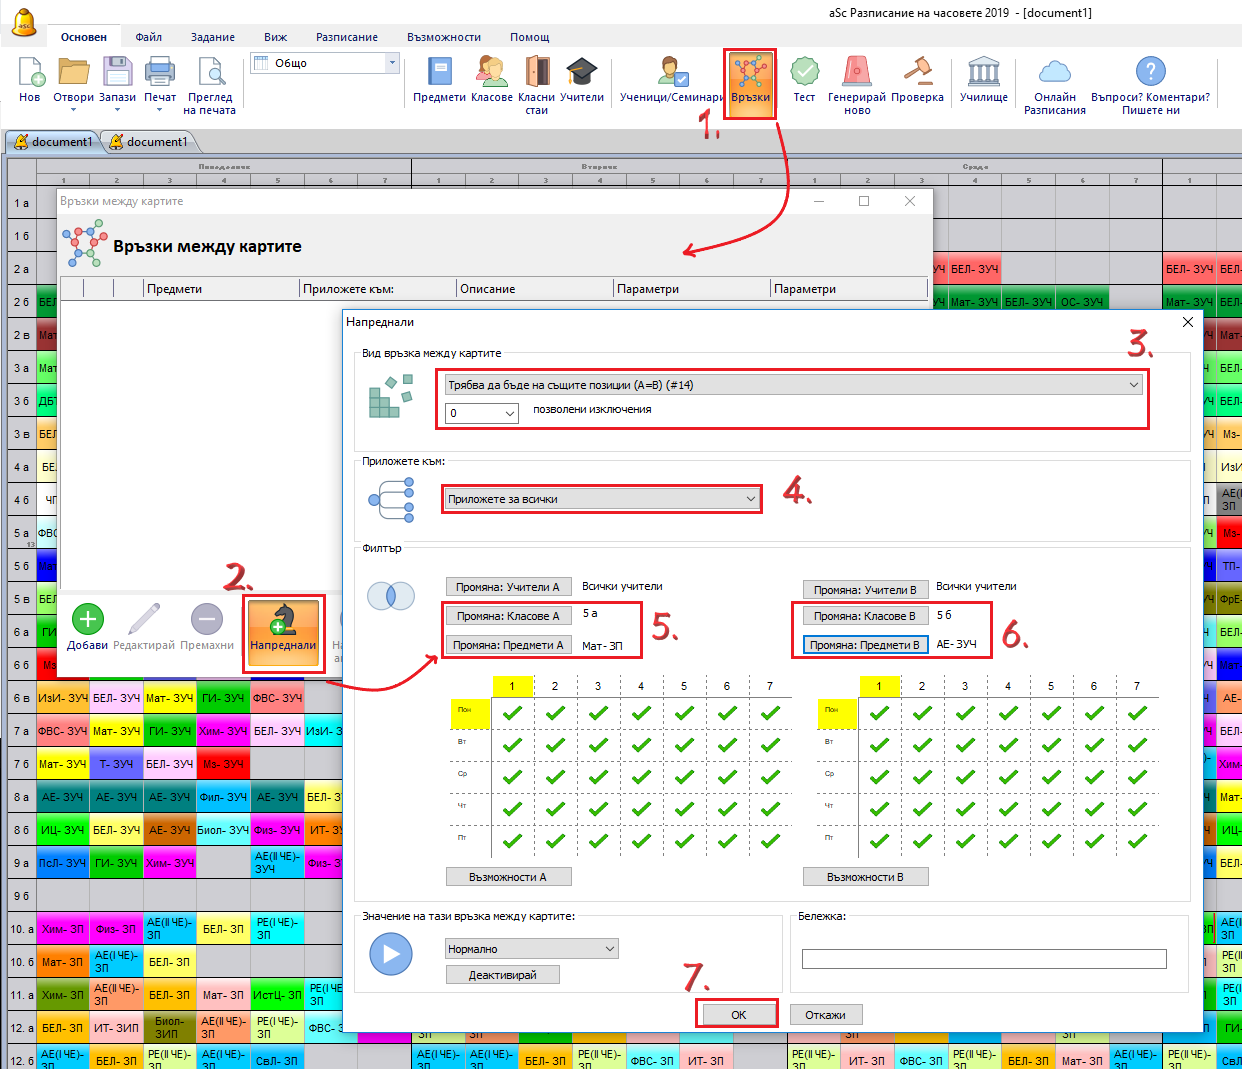Open the Файл menu tab
This screenshot has width=1242, height=1069.
coord(149,37)
